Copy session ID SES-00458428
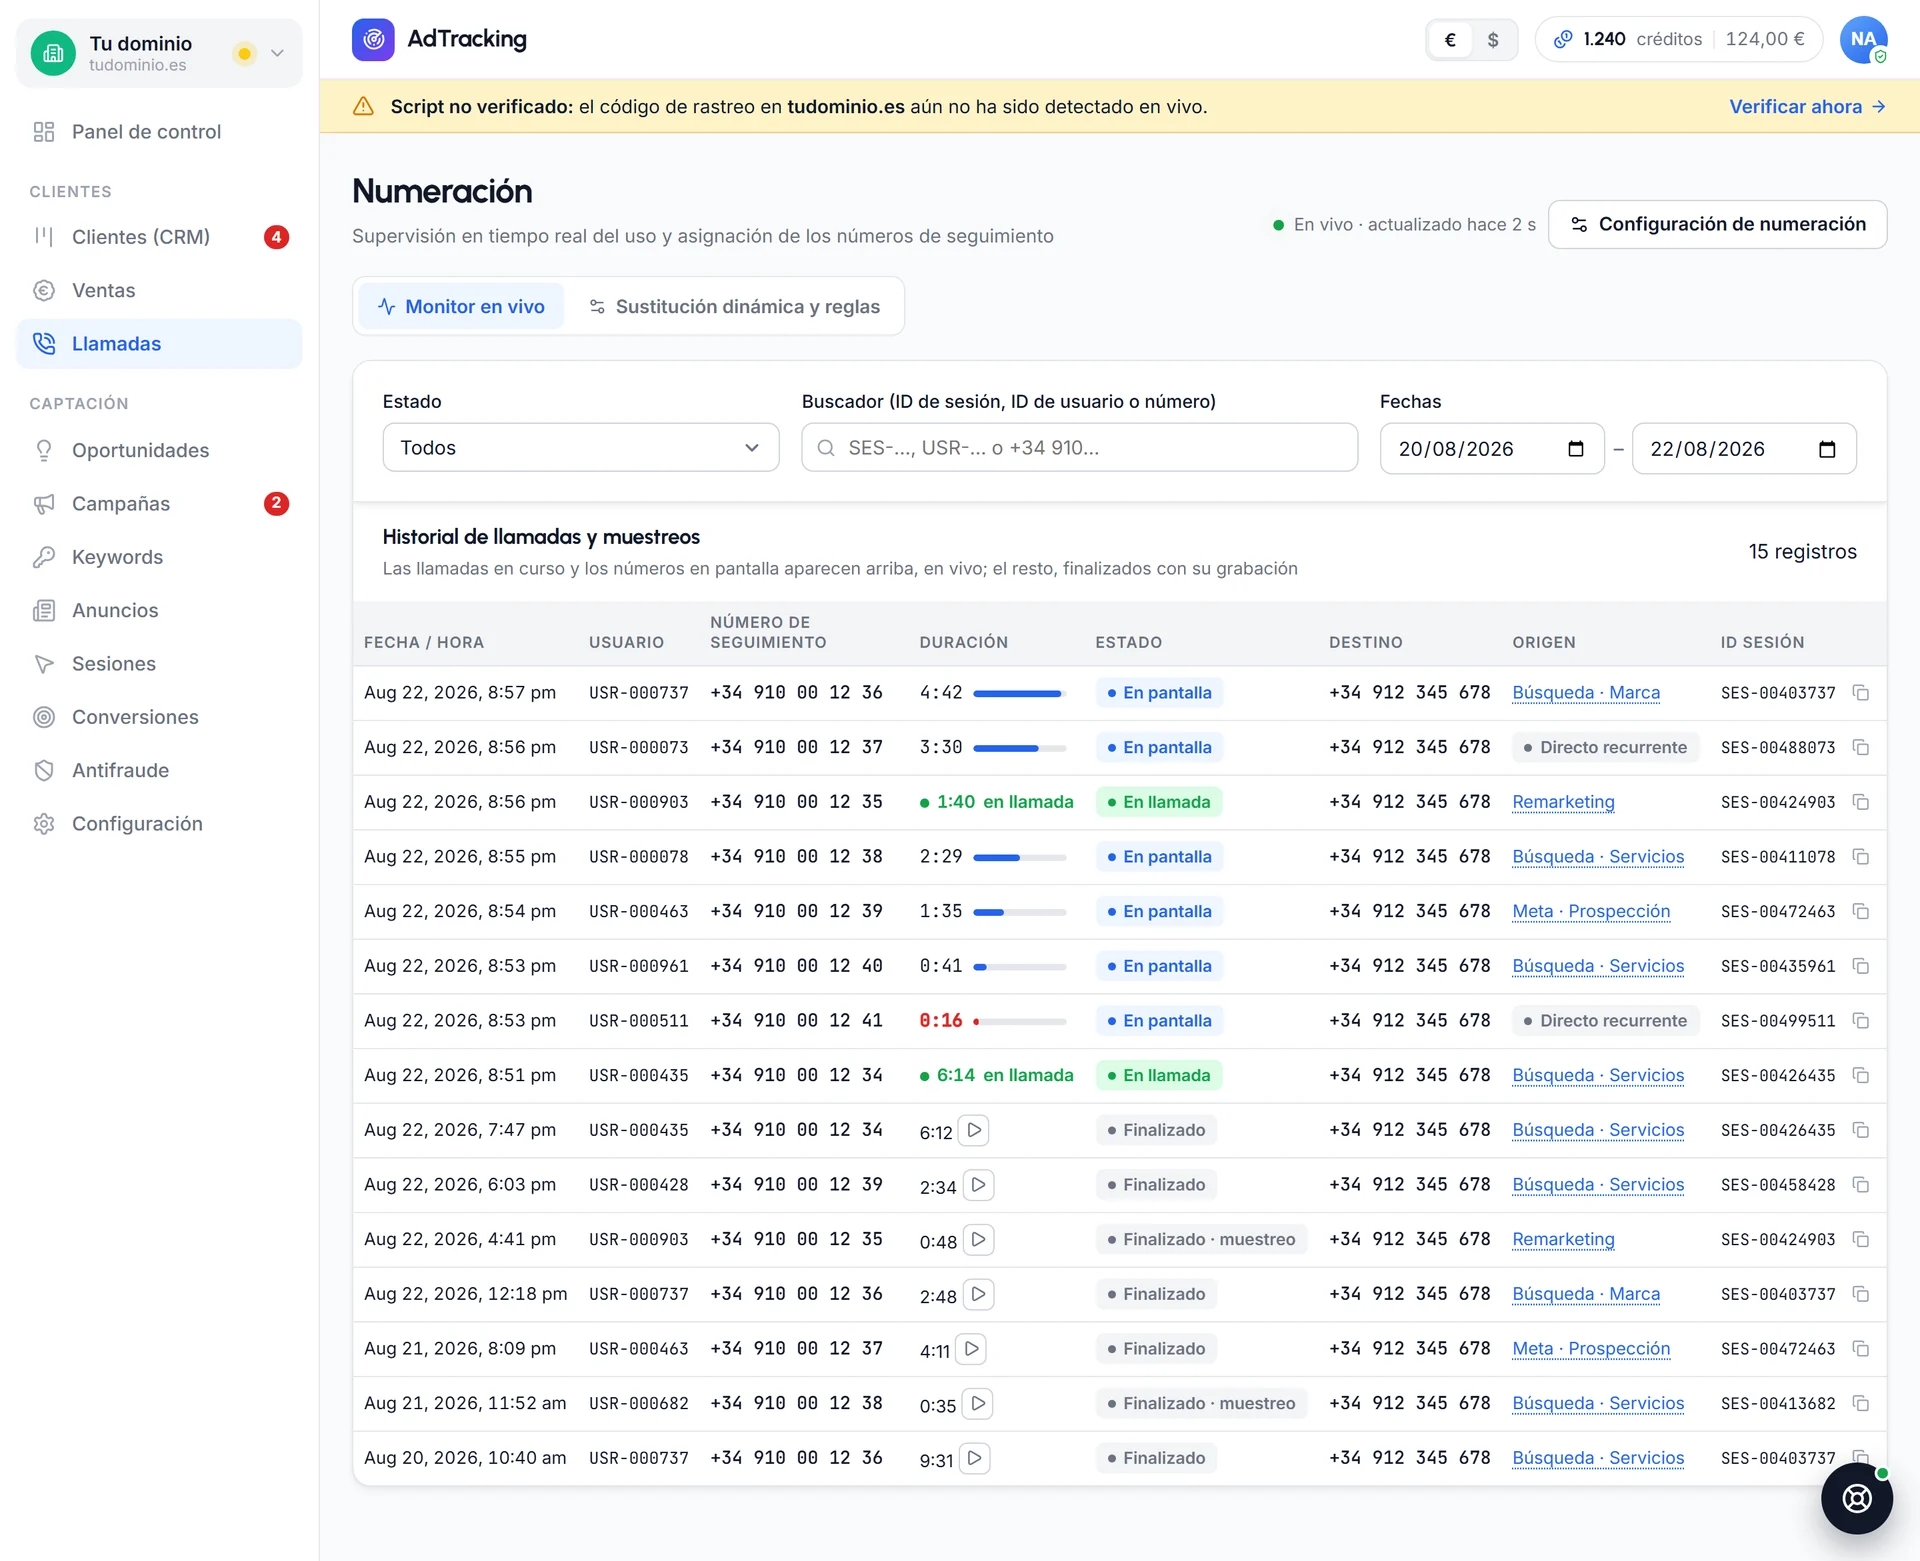The image size is (1920, 1561). click(x=1861, y=1185)
